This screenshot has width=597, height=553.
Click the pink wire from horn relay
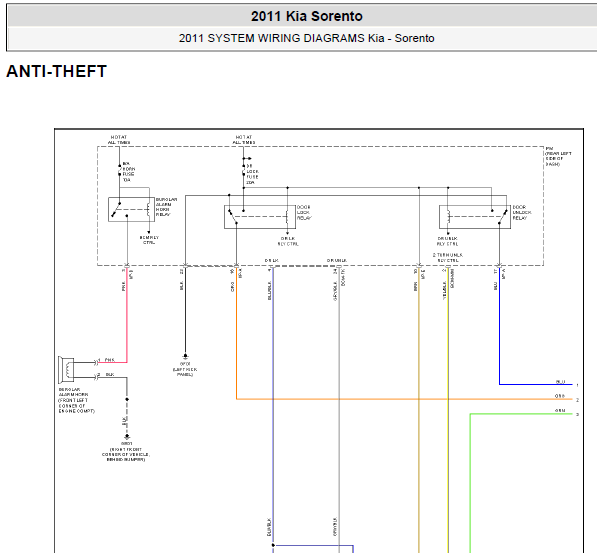coord(127,316)
